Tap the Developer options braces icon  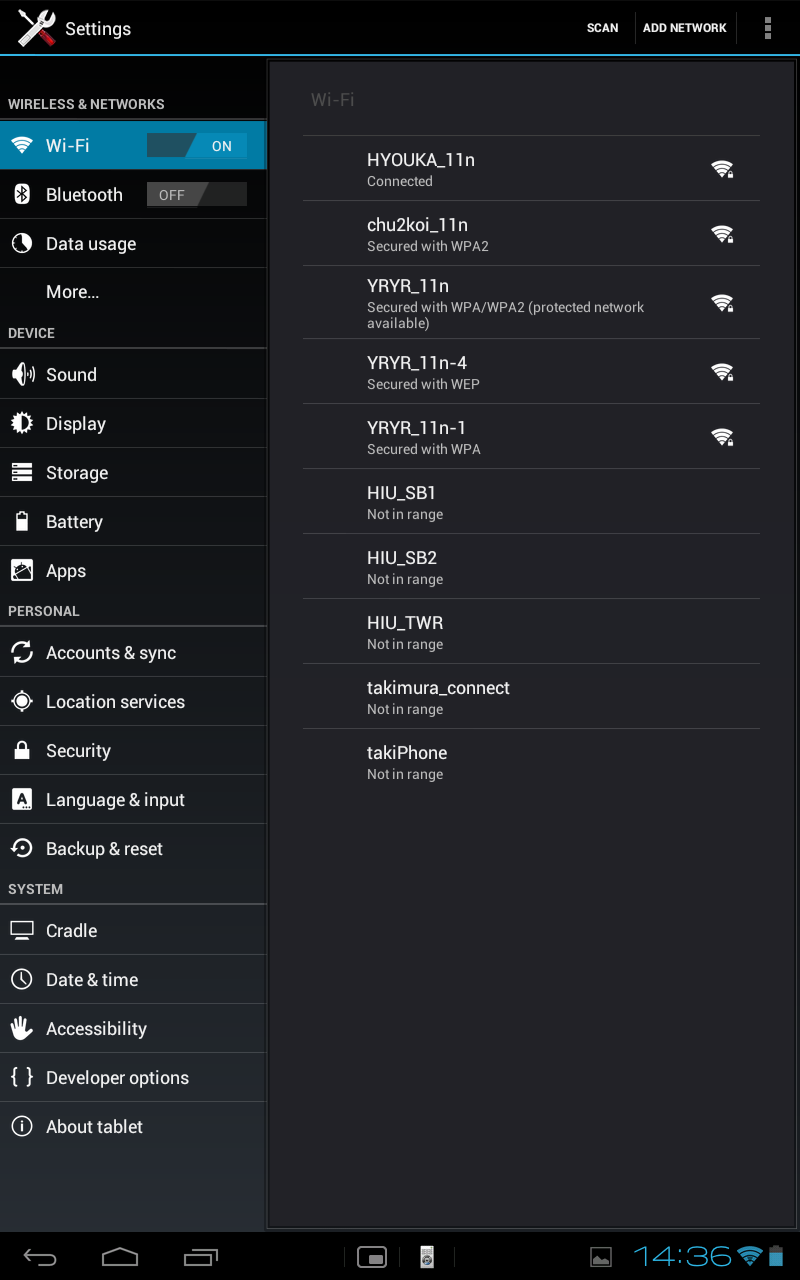(21, 1077)
